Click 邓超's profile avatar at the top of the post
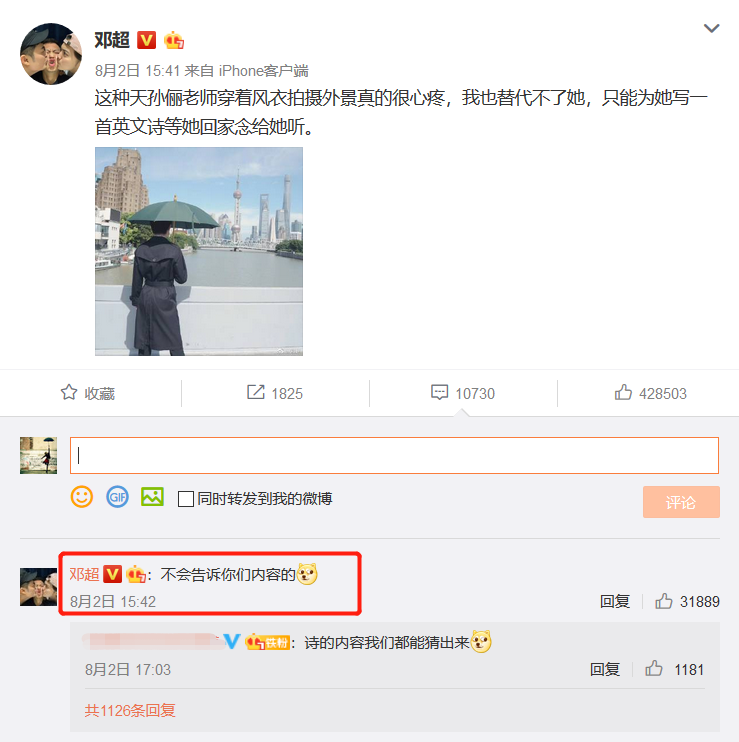 (51, 54)
